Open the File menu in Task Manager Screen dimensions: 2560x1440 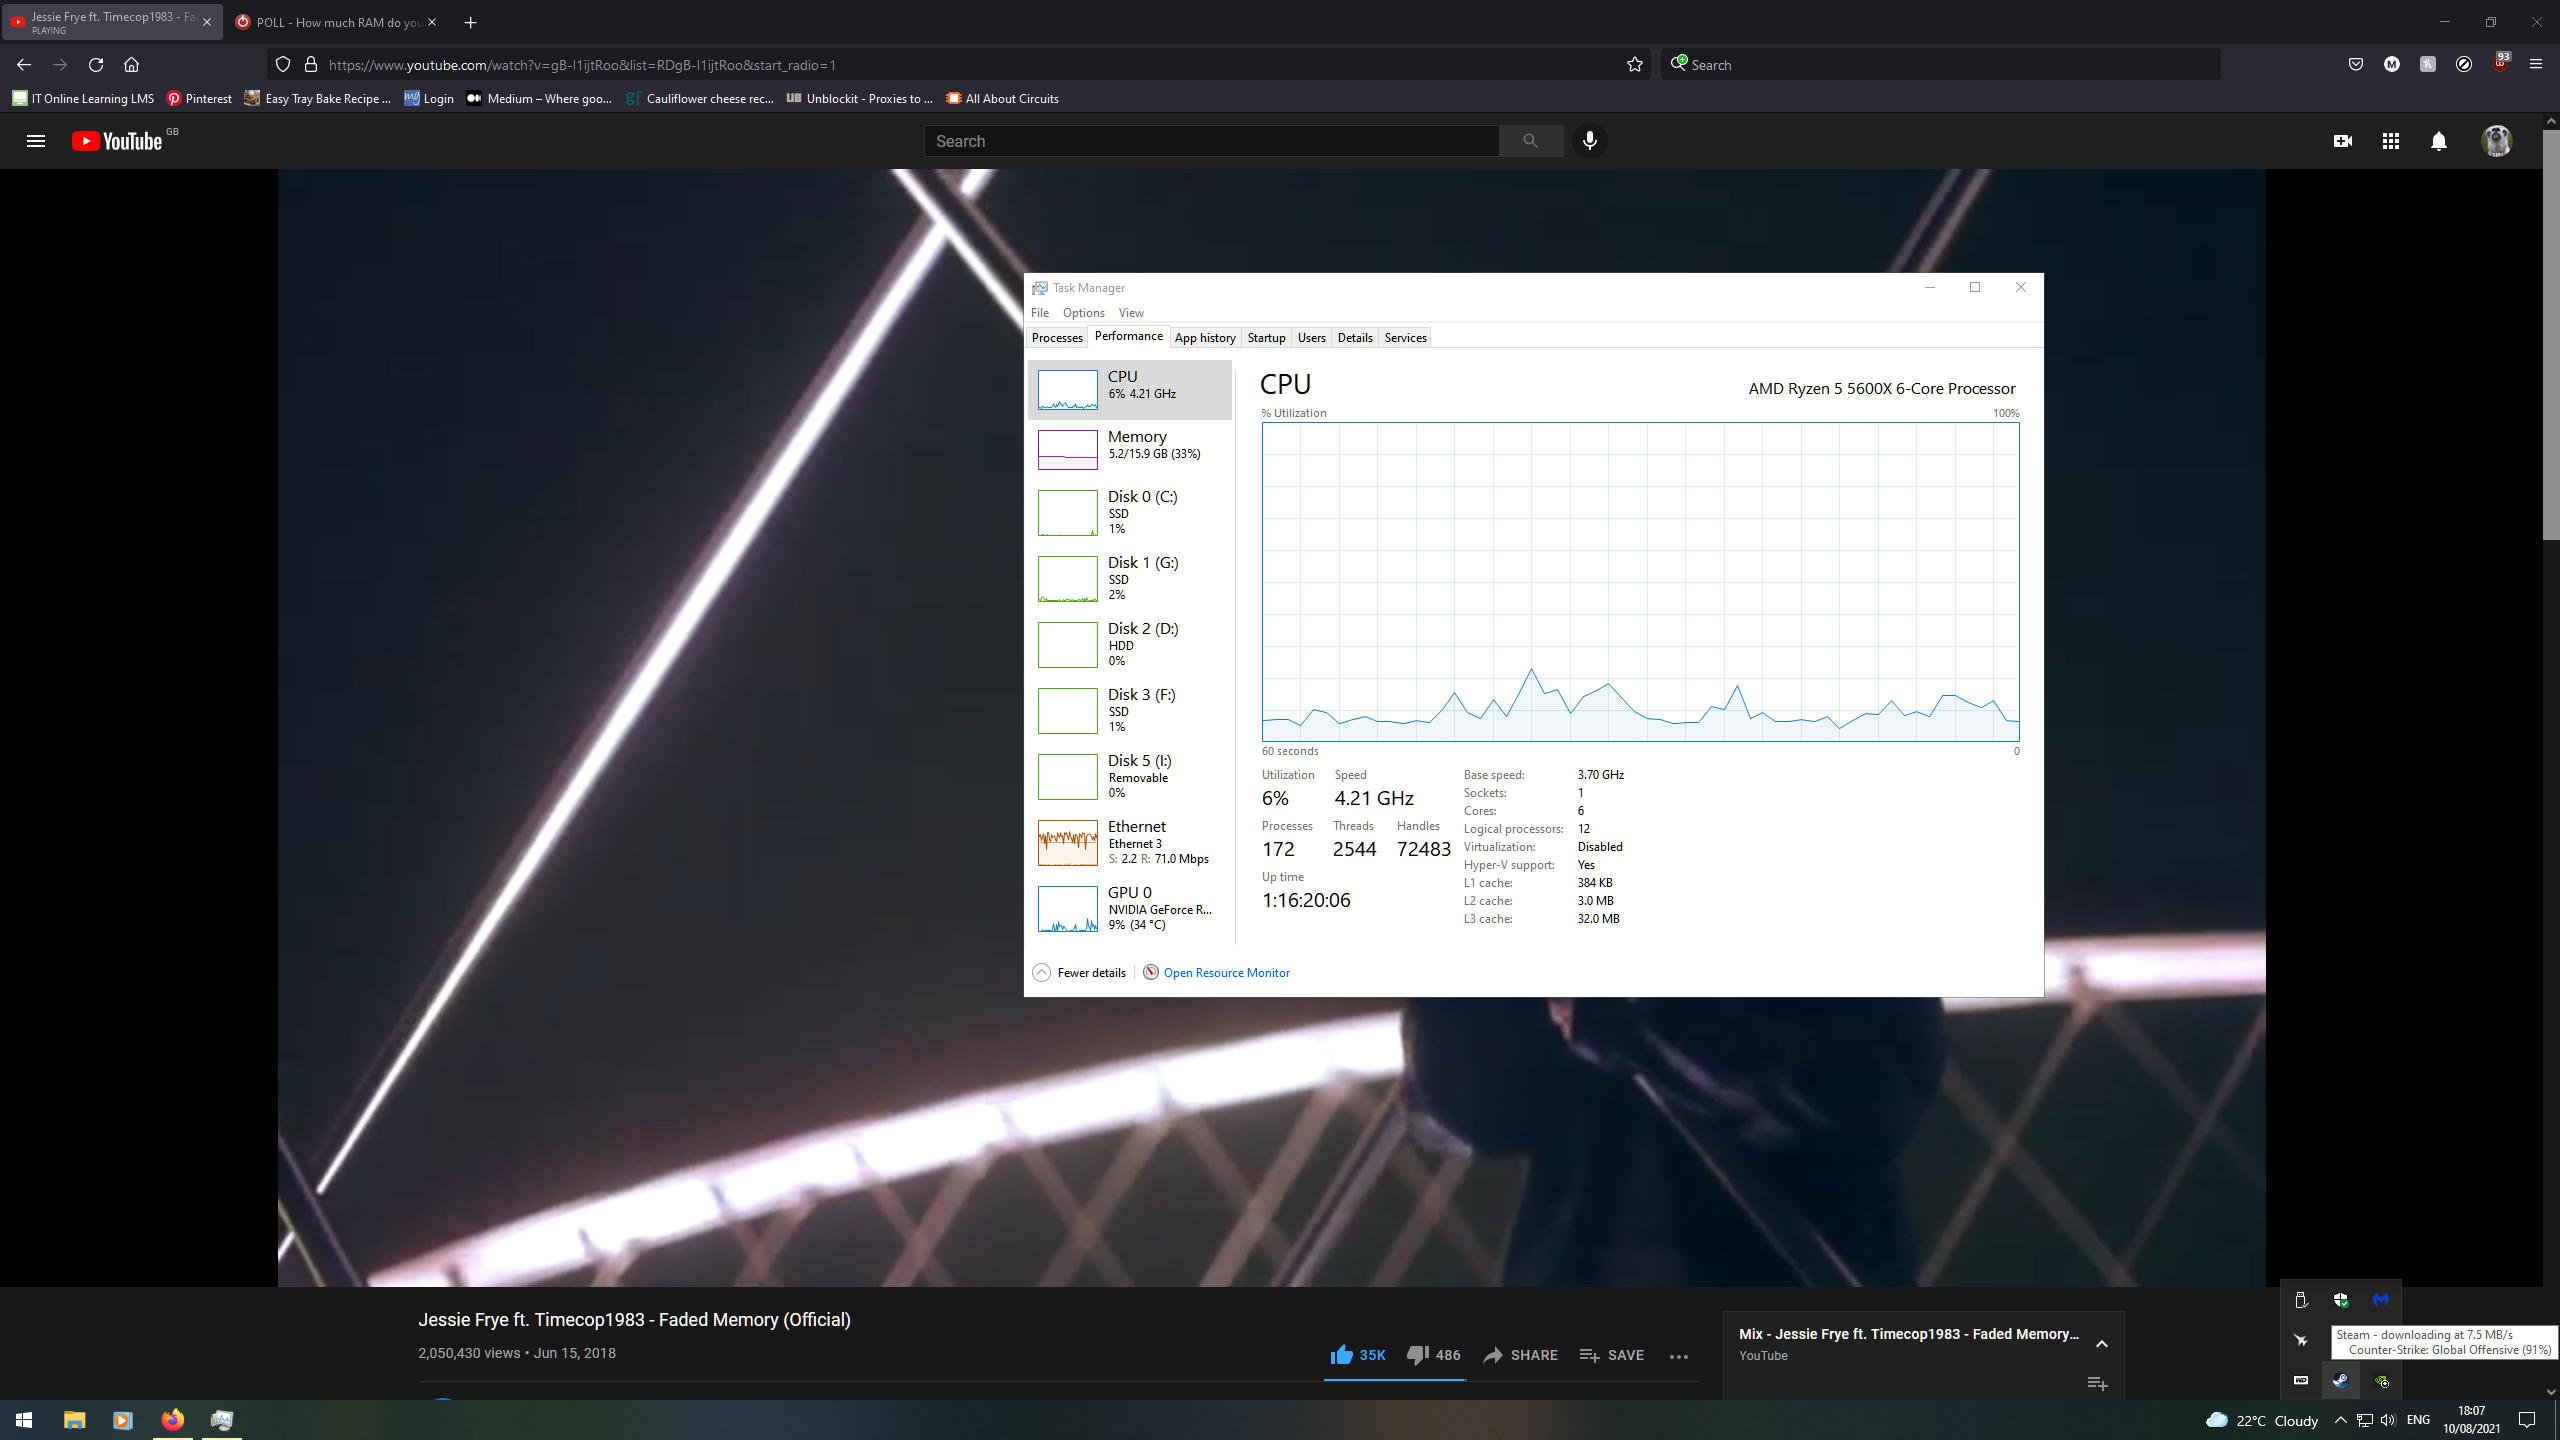tap(1040, 313)
